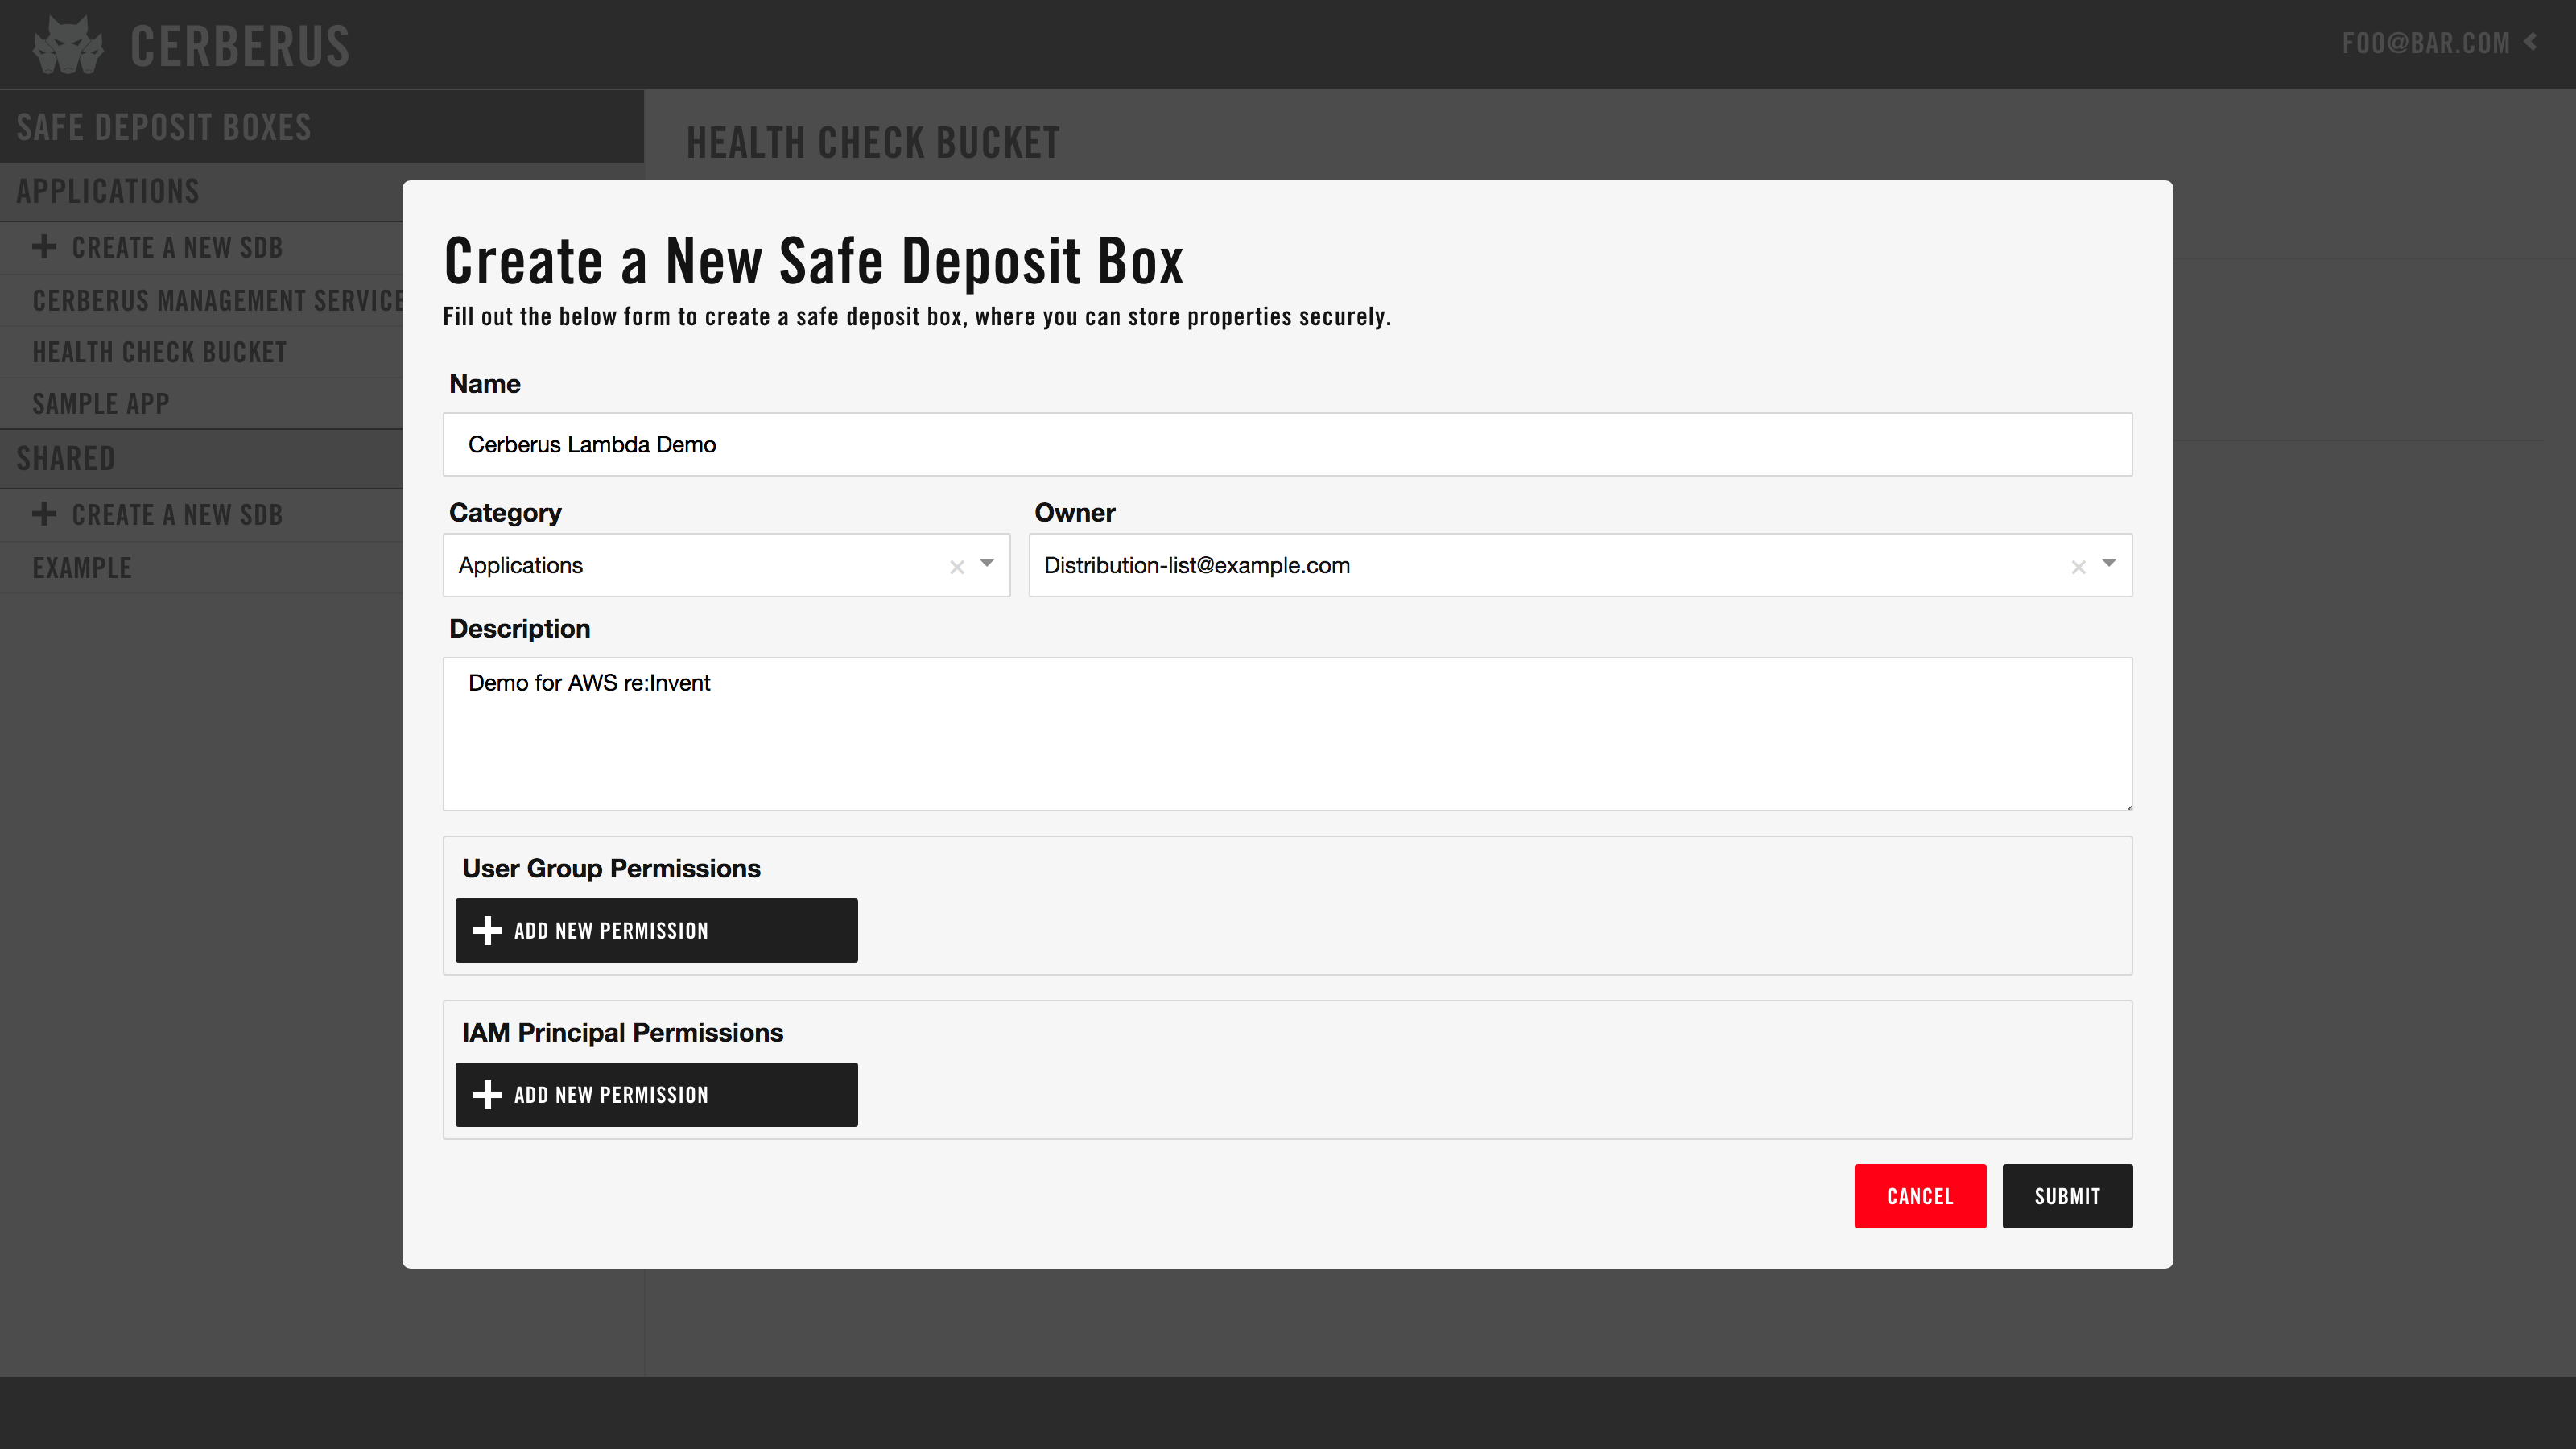2576x1449 pixels.
Task: Click plus icon in User Group Permissions button
Action: click(487, 931)
